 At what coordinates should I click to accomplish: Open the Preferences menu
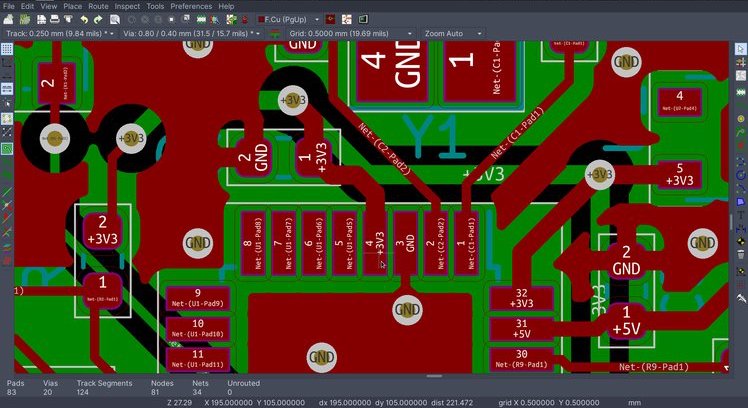[190, 6]
